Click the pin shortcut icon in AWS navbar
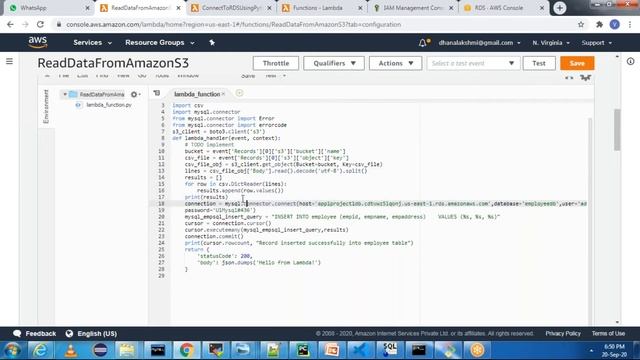This screenshot has width=640, height=360. point(212,42)
